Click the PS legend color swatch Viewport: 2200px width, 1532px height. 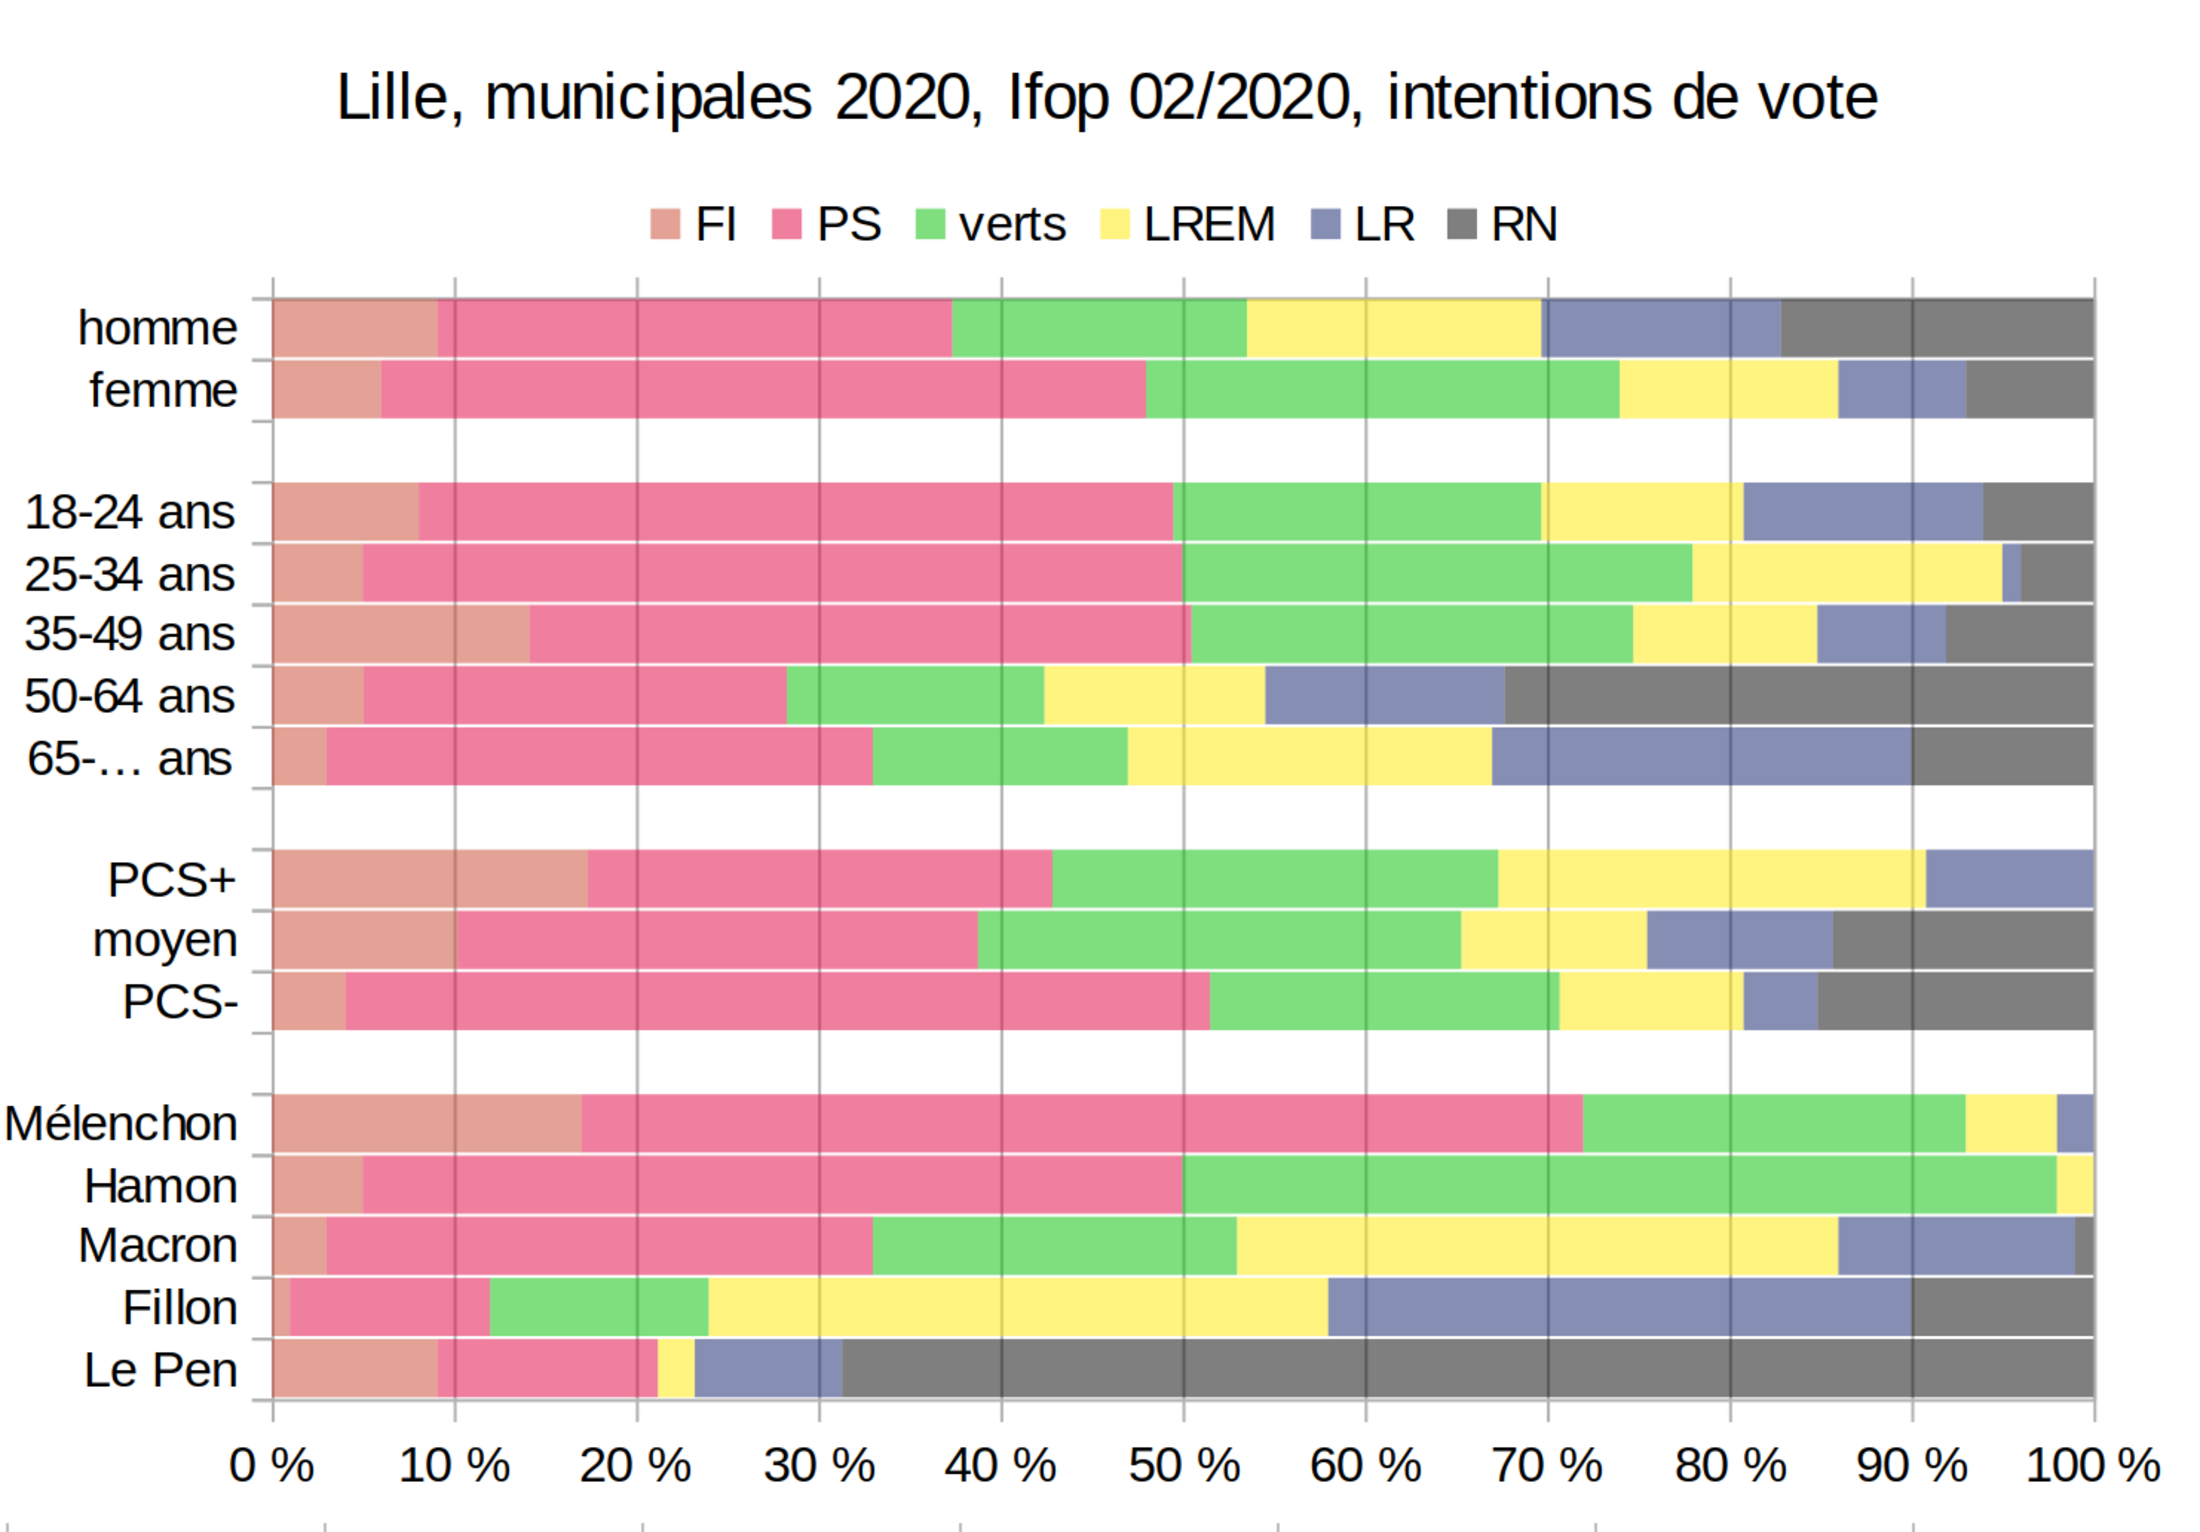[787, 224]
